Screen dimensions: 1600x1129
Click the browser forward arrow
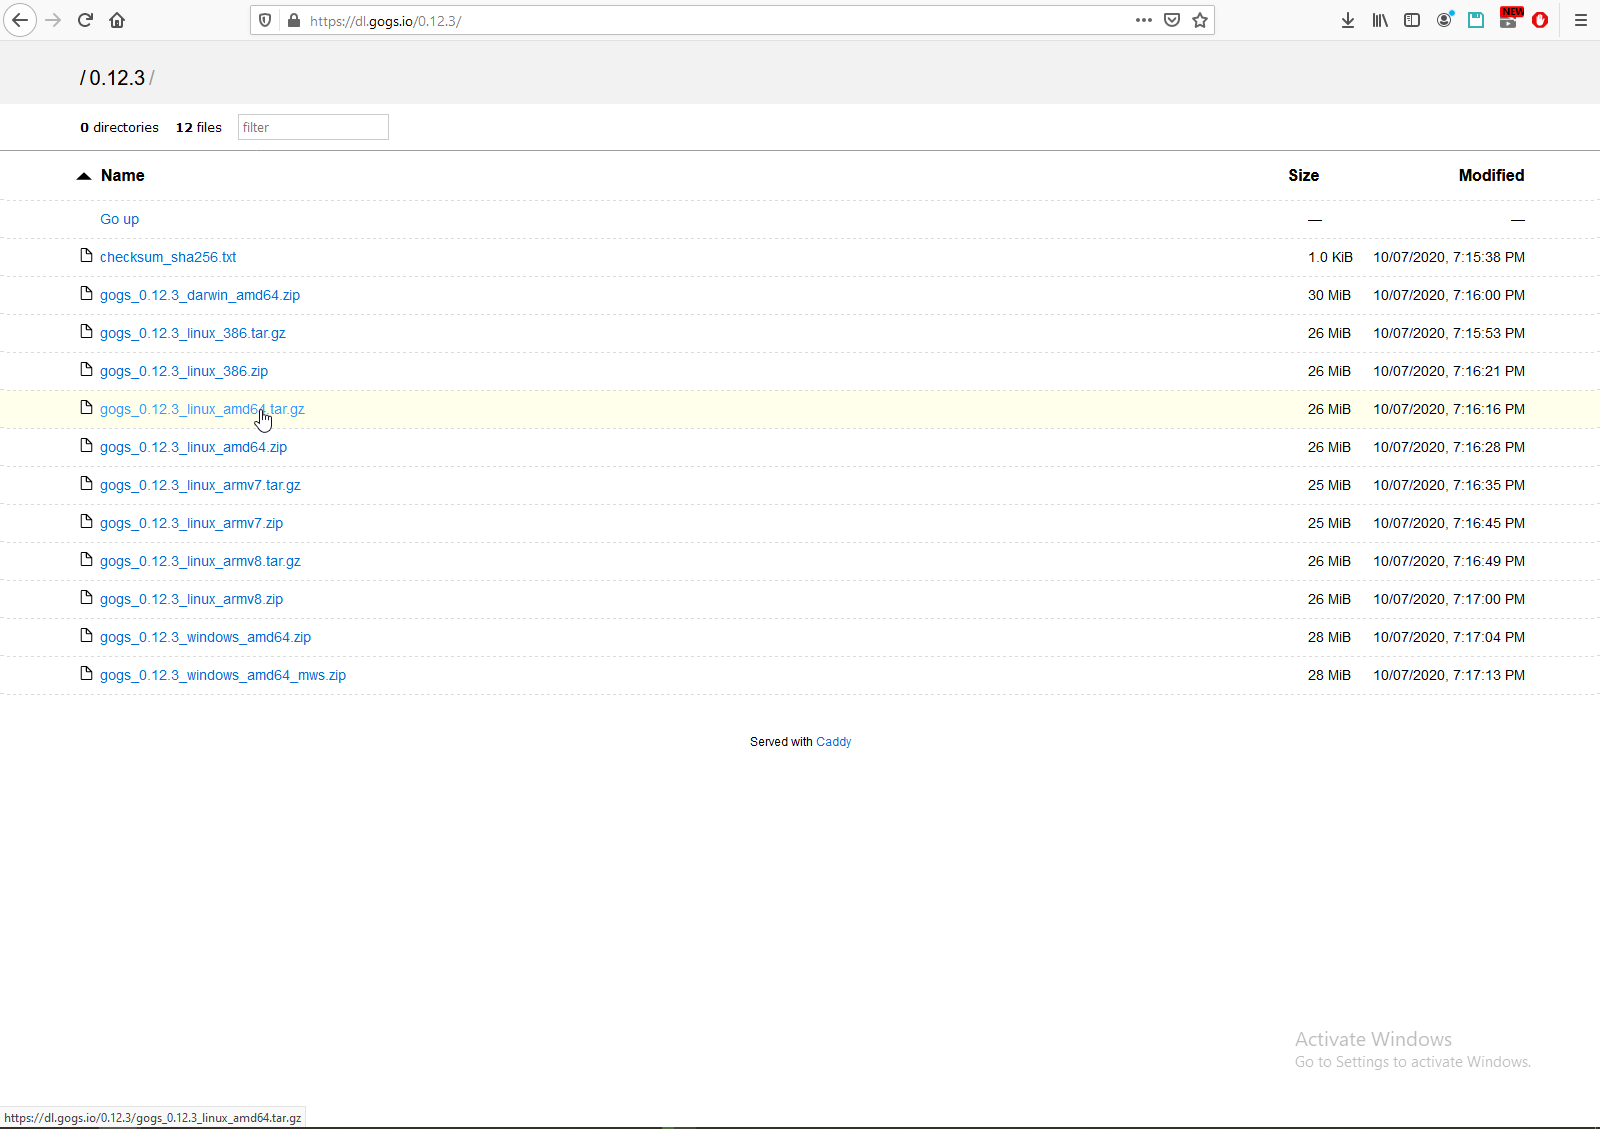[54, 20]
